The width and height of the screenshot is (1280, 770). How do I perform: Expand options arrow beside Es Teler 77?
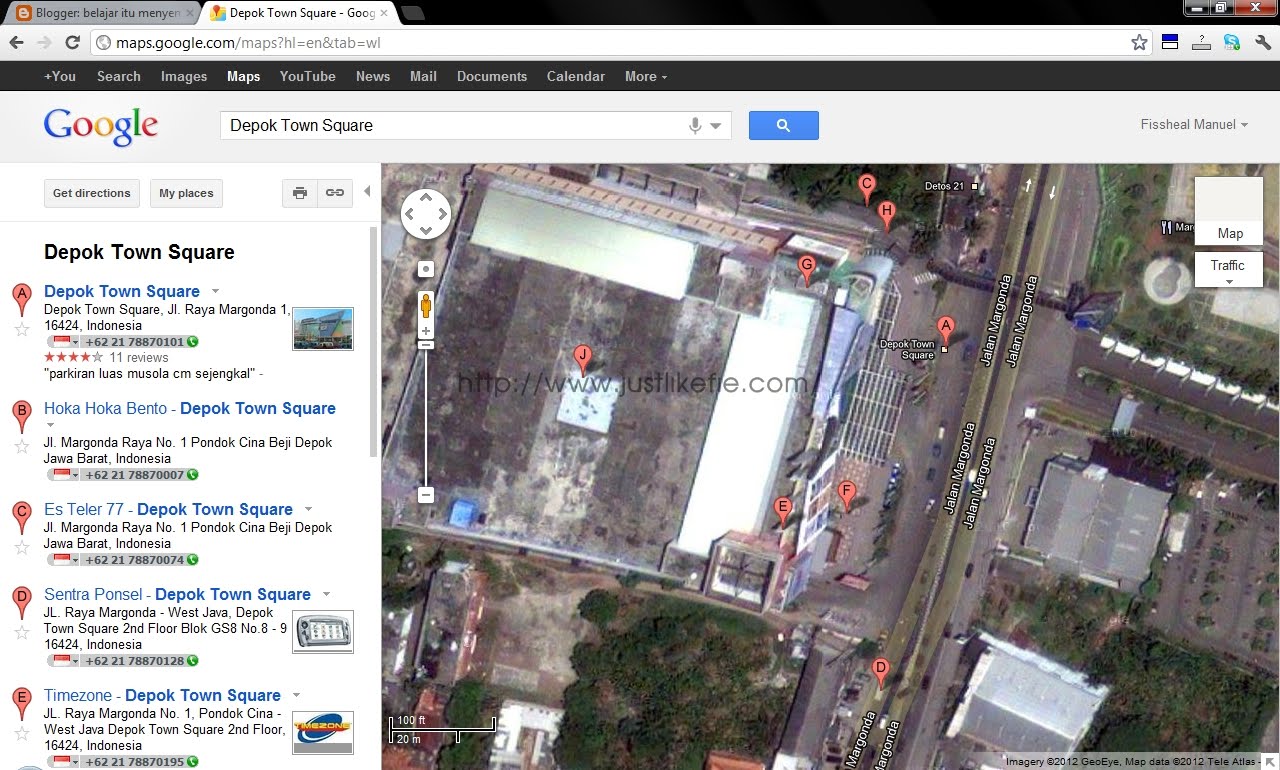coord(308,509)
